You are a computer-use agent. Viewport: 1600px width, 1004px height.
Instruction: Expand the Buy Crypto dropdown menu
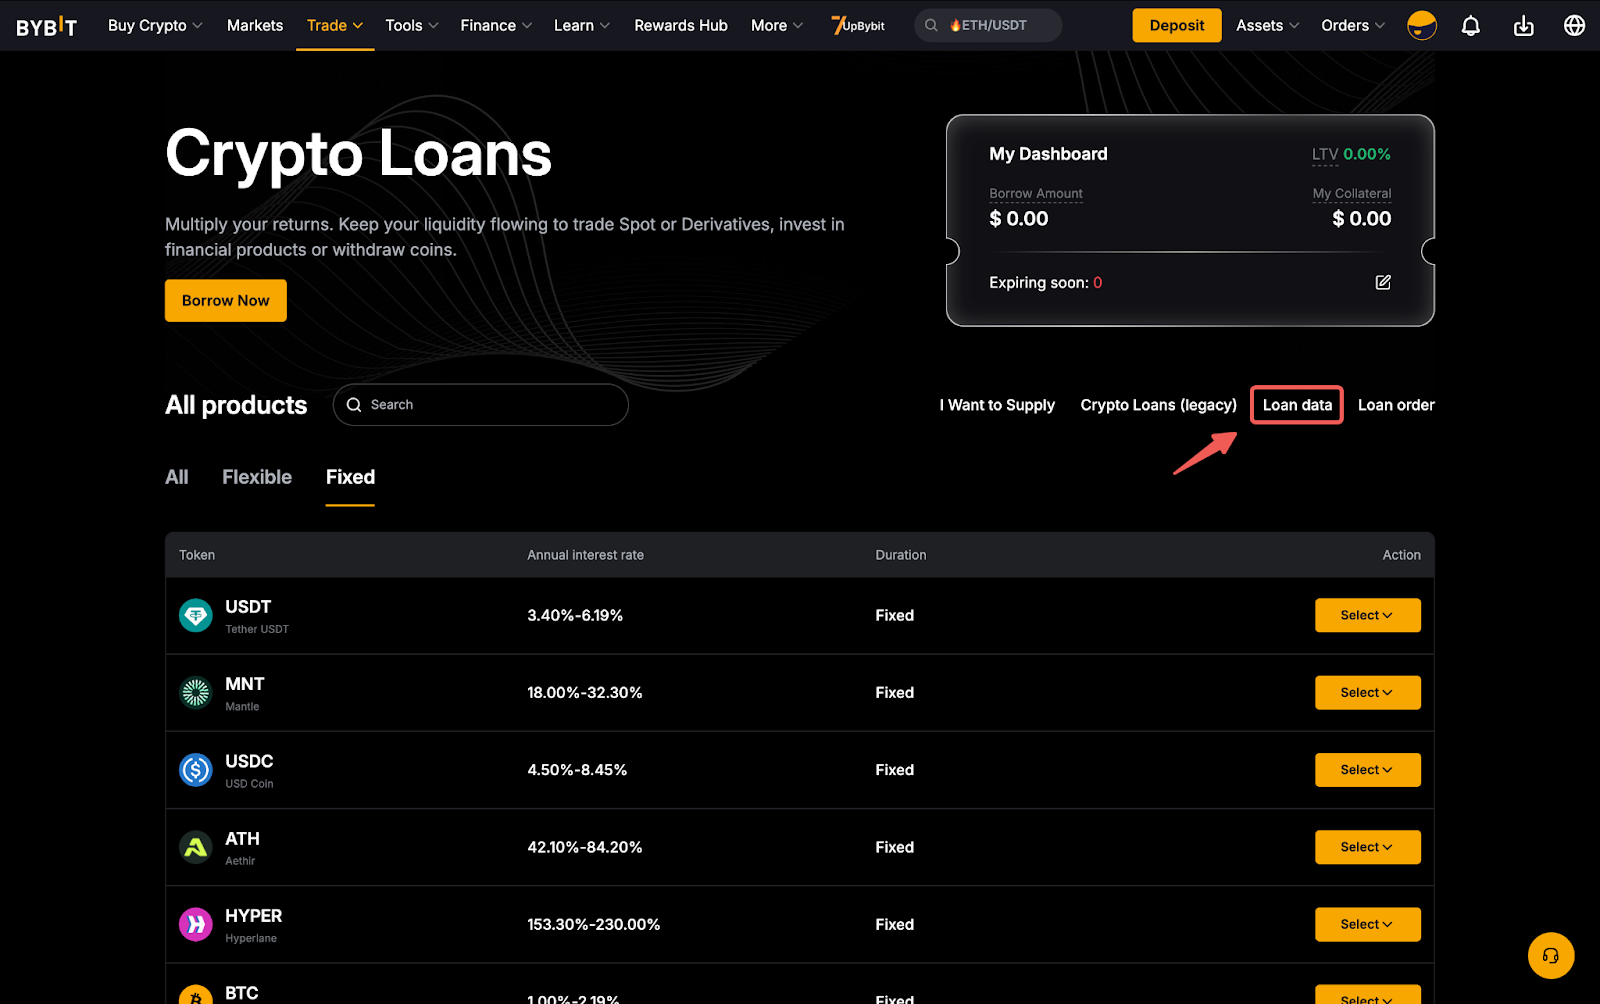click(x=155, y=26)
